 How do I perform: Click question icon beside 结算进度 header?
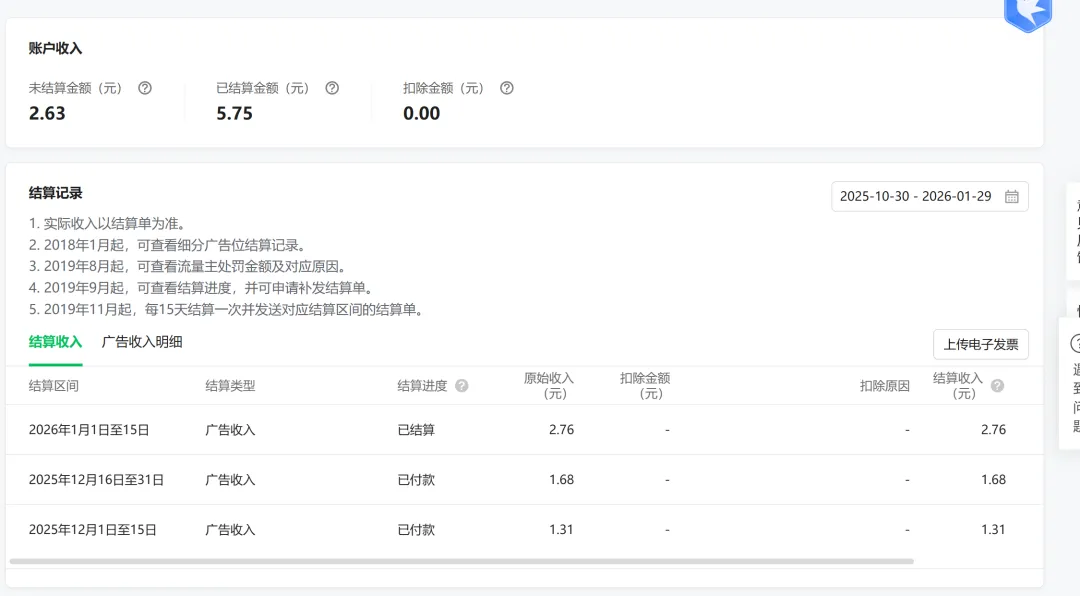point(462,386)
